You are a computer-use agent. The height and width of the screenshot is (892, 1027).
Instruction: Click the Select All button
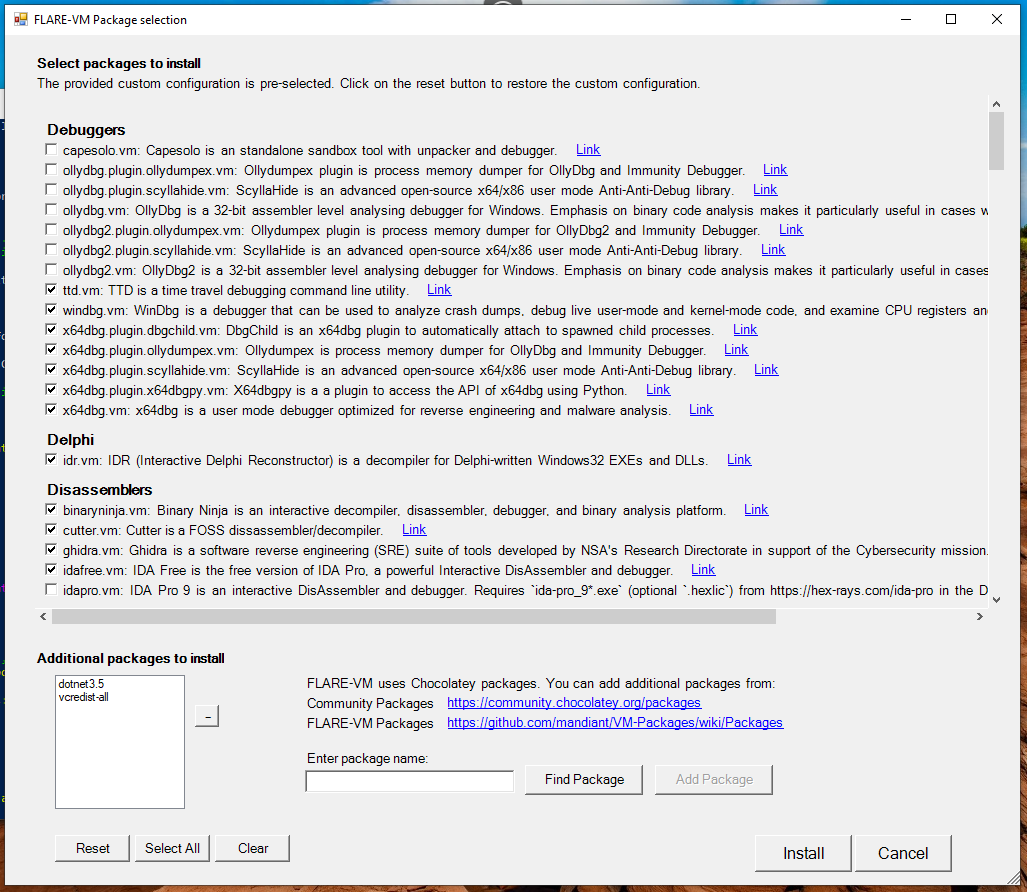[x=172, y=848]
